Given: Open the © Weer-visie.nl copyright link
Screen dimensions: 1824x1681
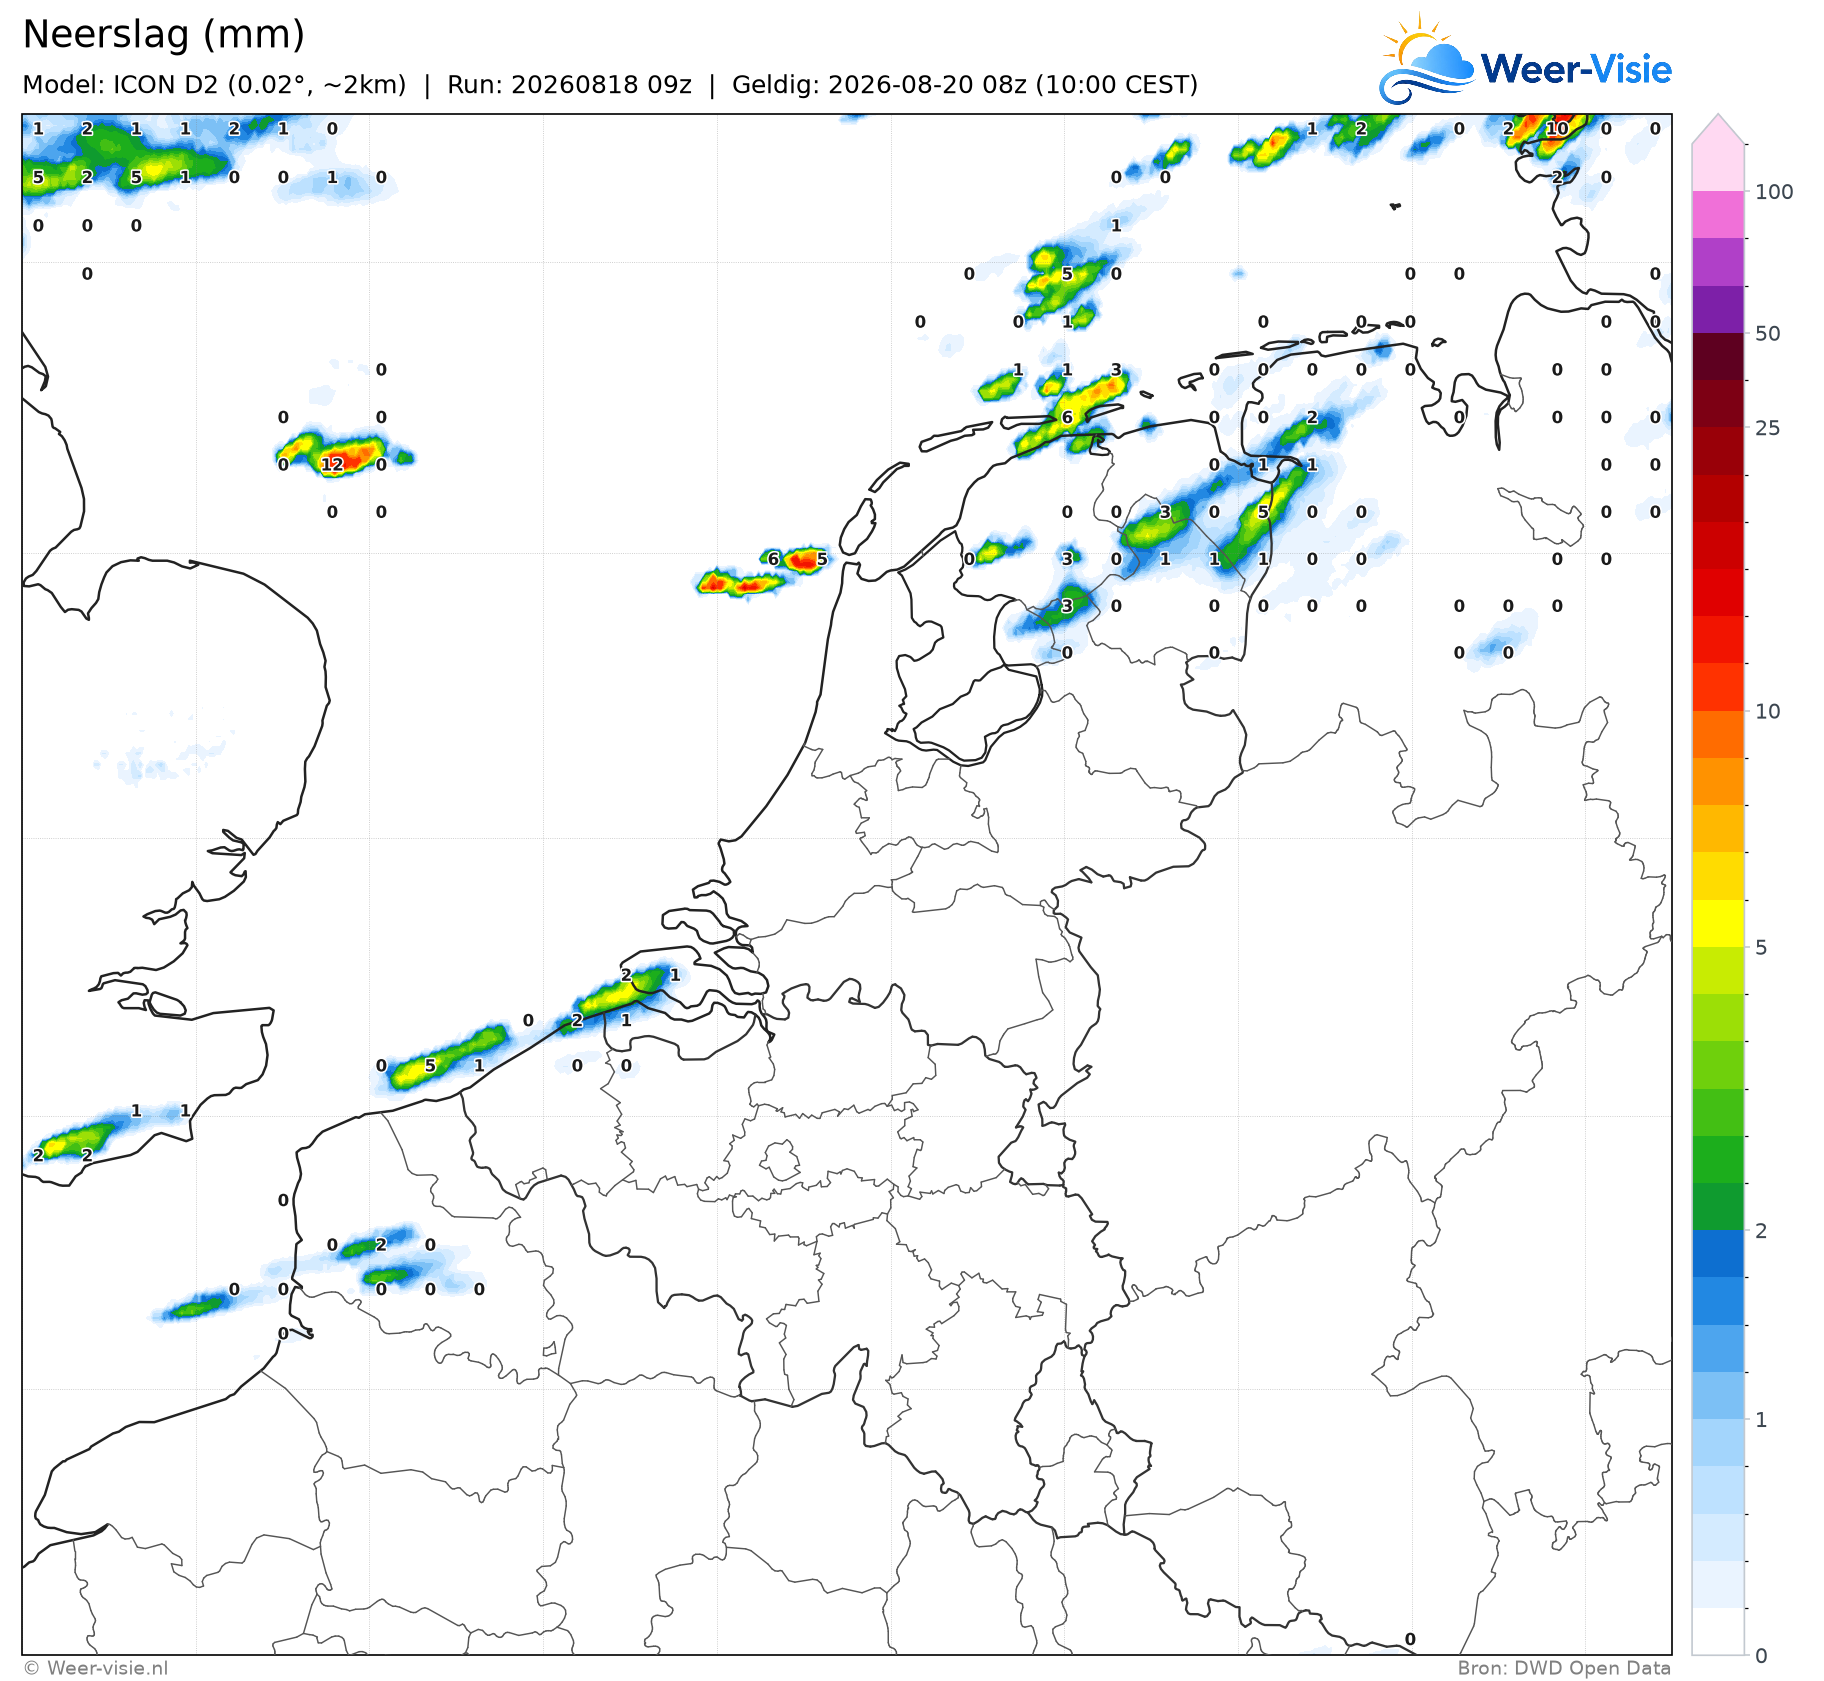Looking at the screenshot, I should (96, 1668).
